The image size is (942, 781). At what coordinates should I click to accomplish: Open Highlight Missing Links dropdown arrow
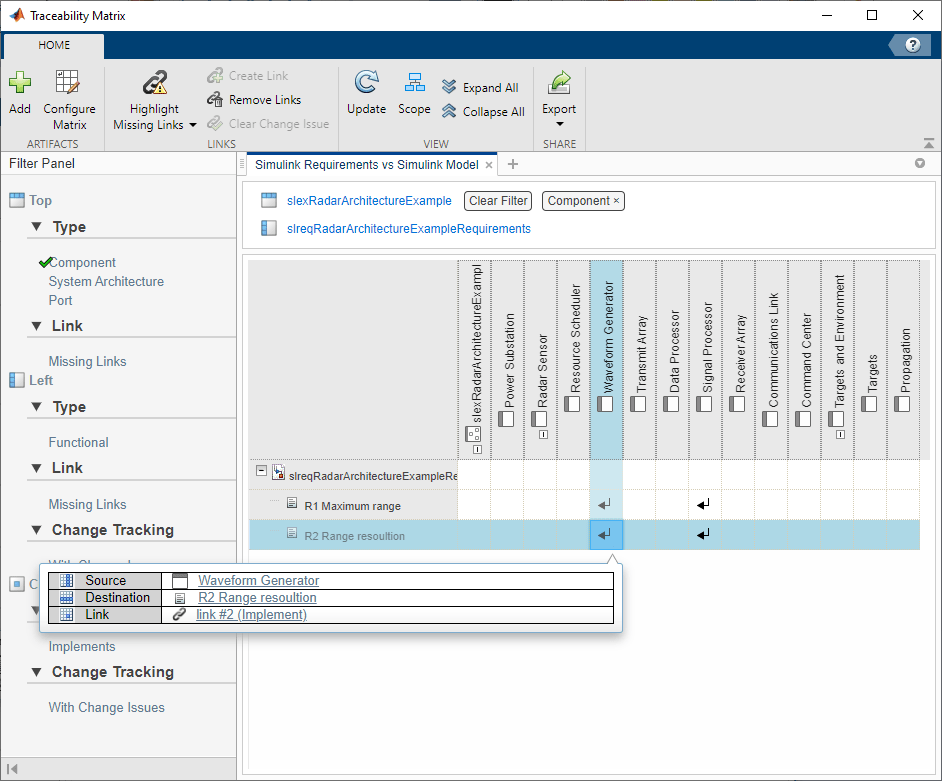coord(193,125)
